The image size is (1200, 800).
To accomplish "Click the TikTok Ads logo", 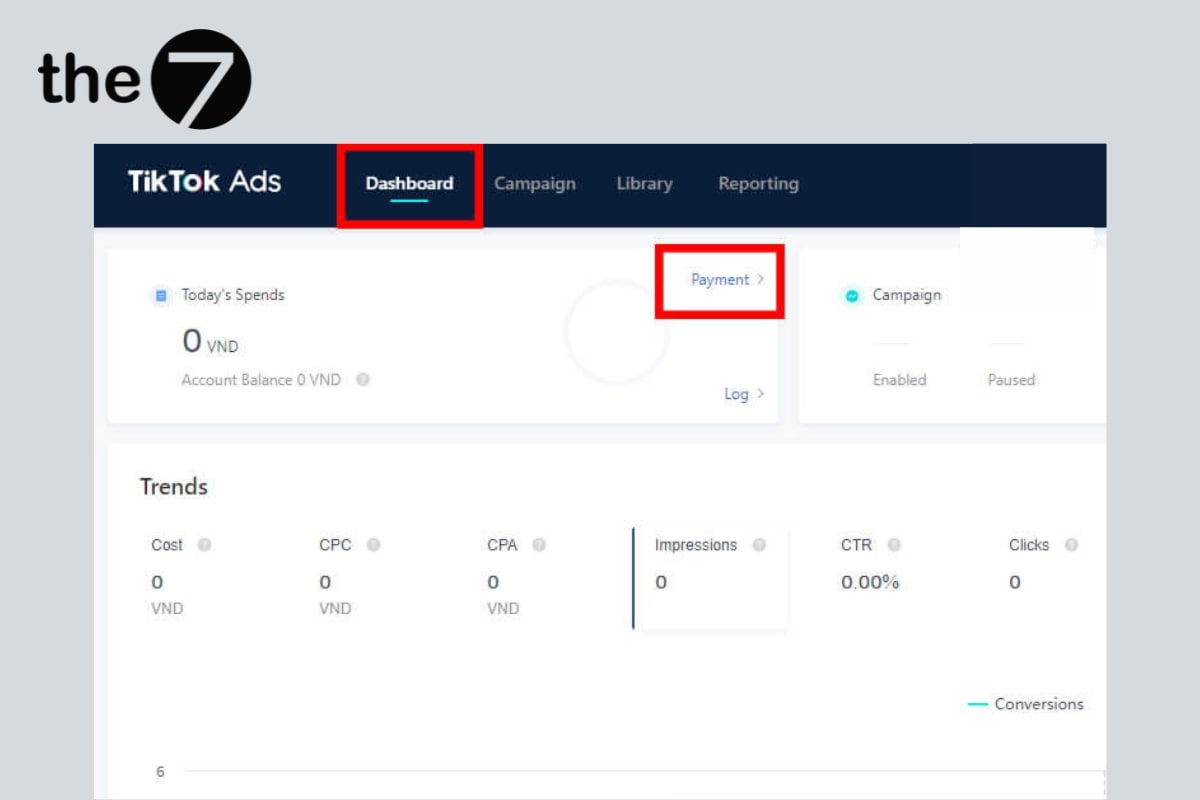I will pos(204,182).
